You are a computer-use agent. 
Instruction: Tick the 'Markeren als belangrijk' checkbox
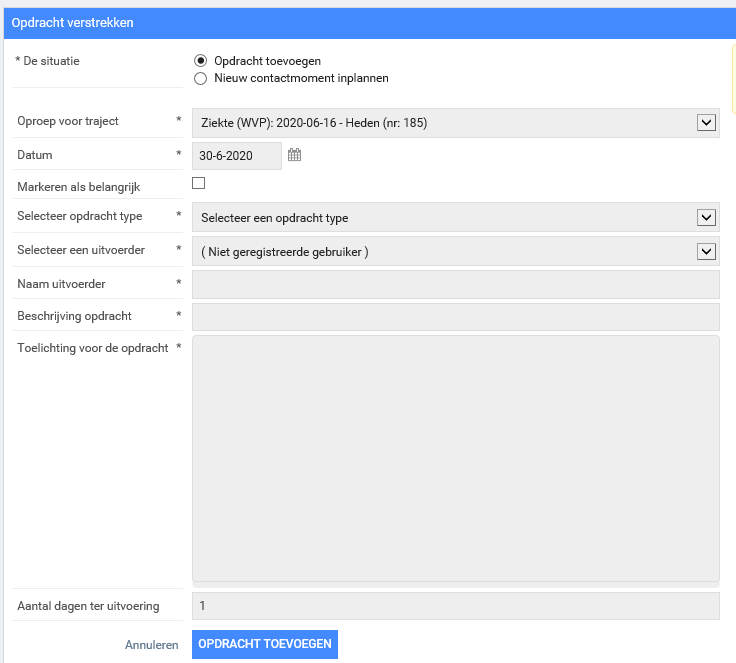point(198,183)
